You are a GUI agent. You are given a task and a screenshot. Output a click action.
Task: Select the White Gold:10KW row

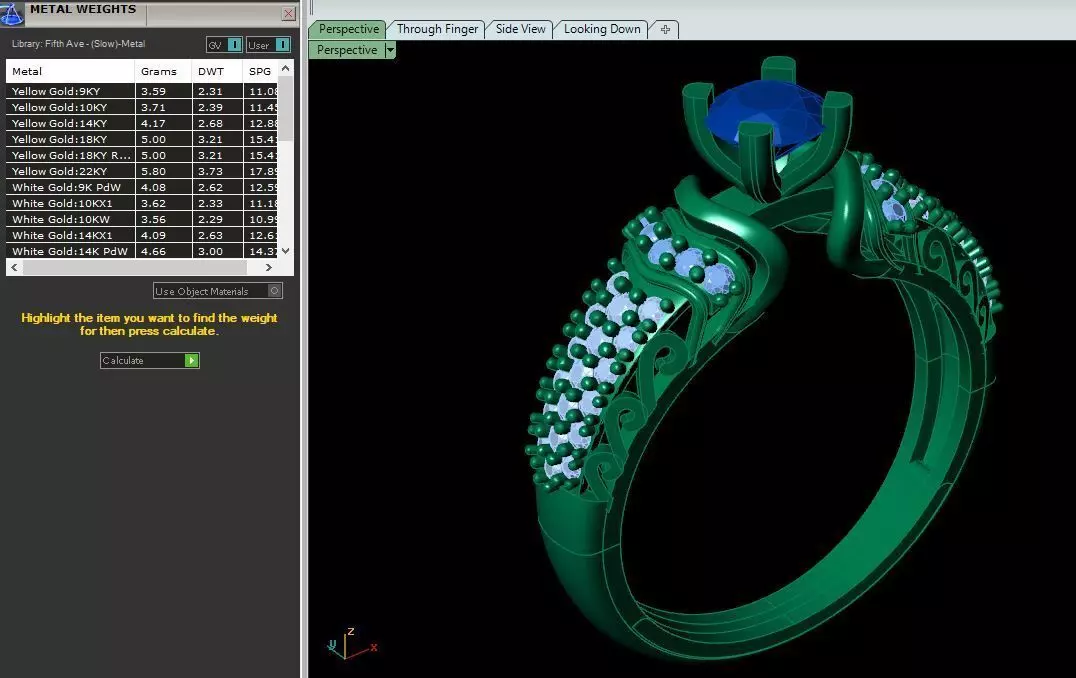click(142, 220)
